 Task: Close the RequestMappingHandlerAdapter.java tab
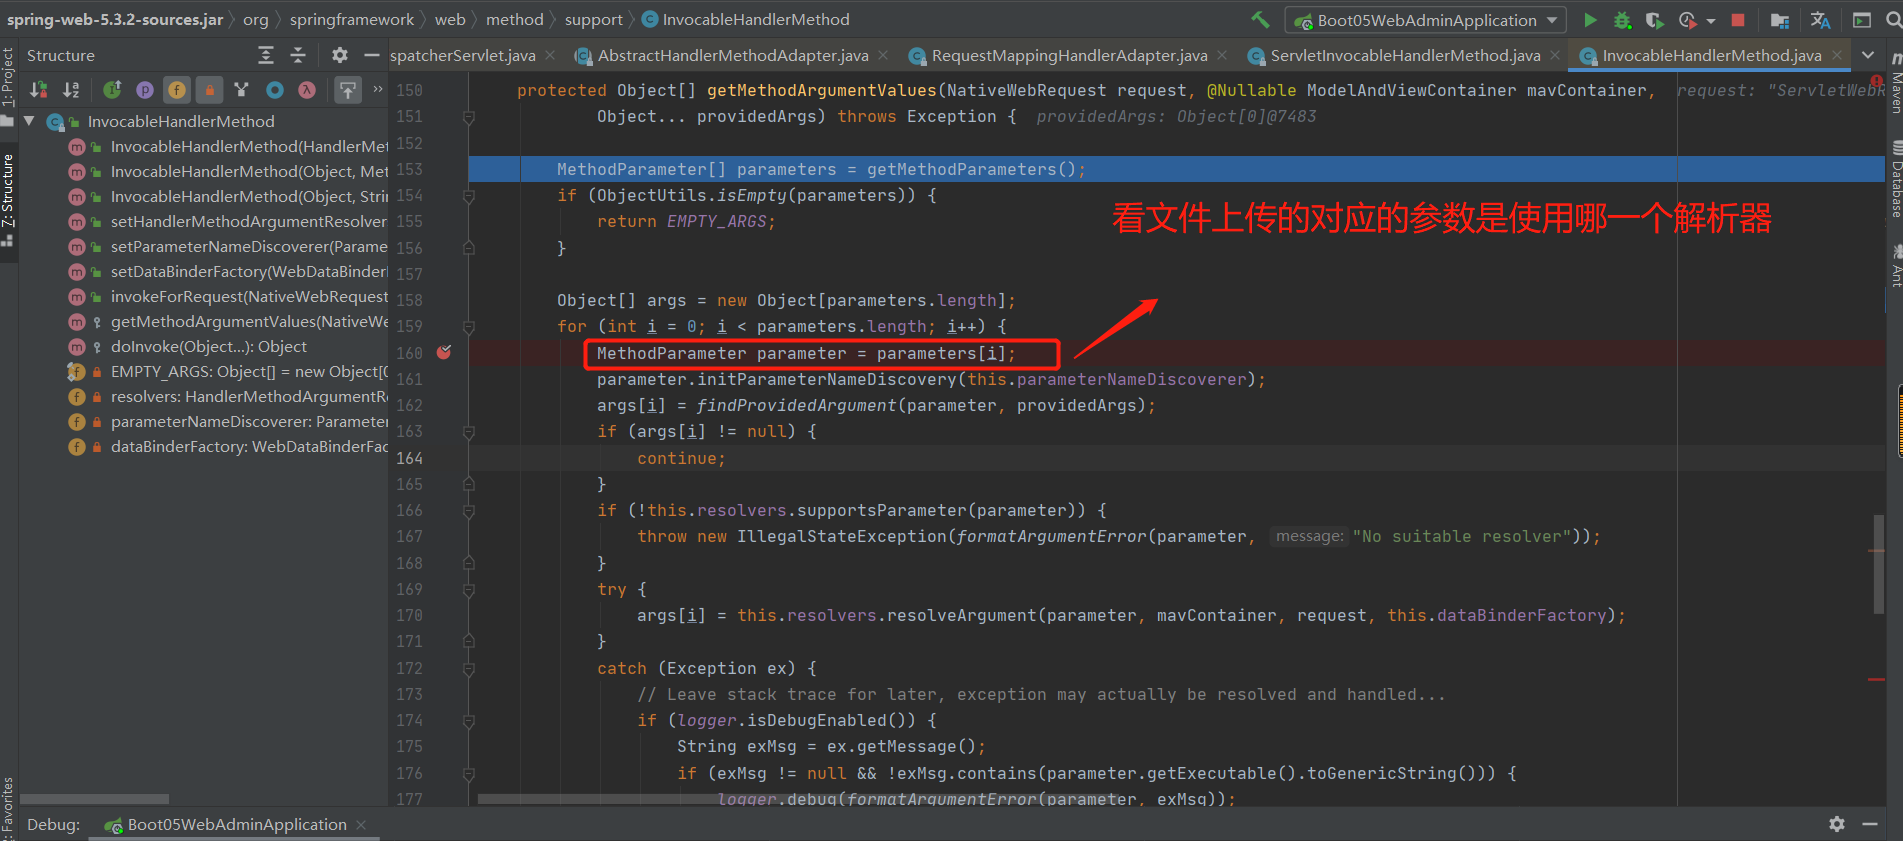(1222, 55)
